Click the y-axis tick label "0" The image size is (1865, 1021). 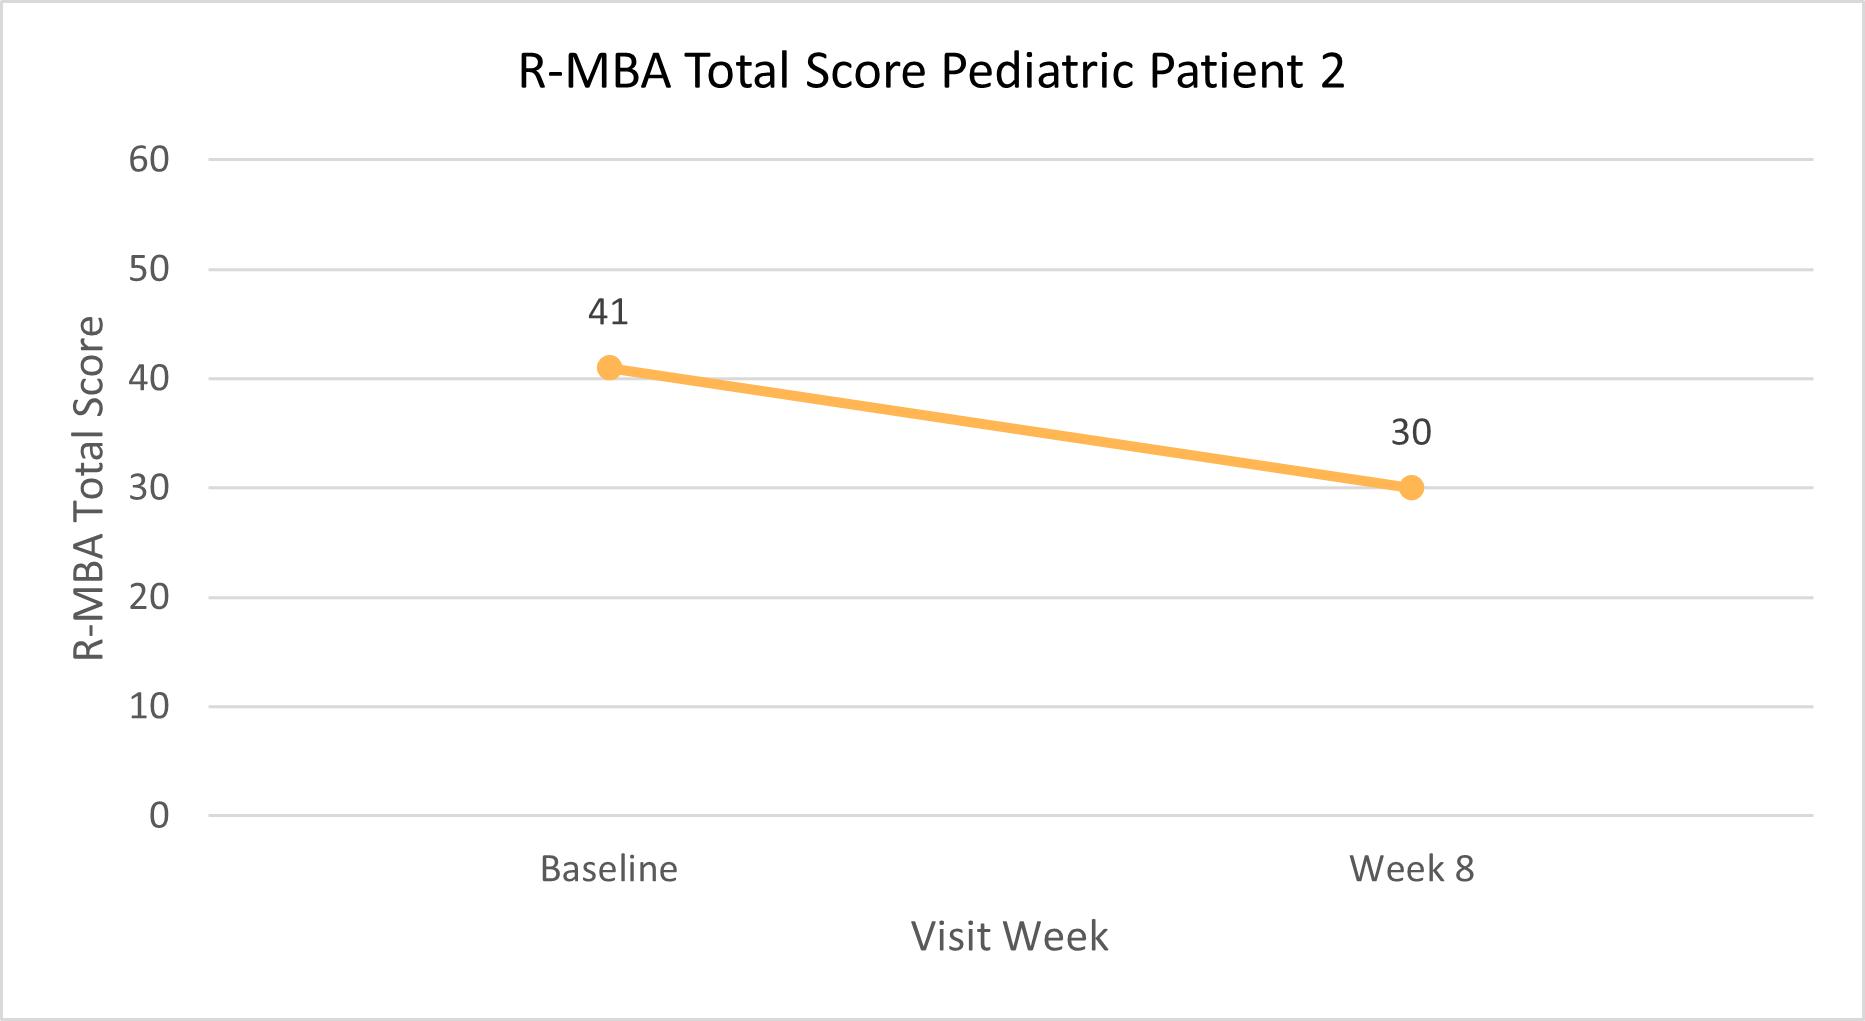click(159, 816)
